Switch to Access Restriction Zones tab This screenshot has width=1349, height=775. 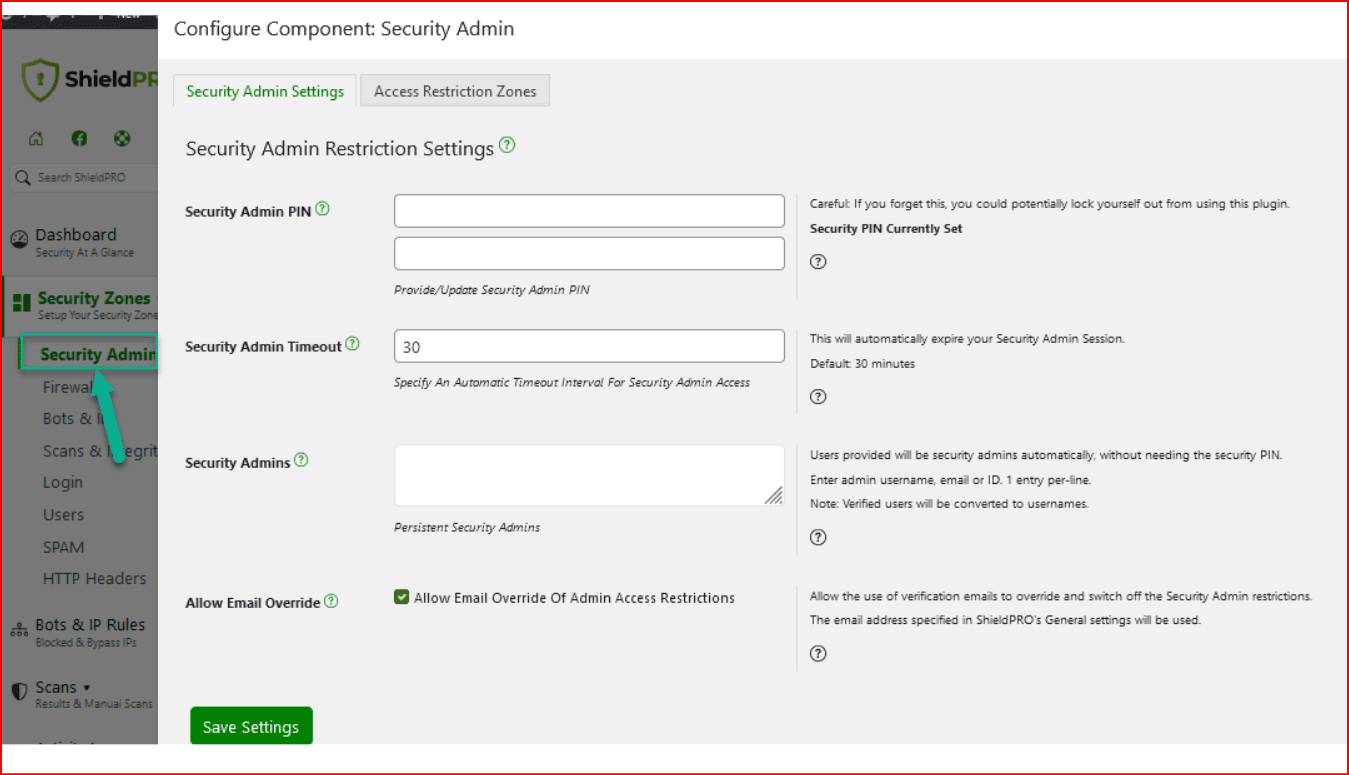455,91
